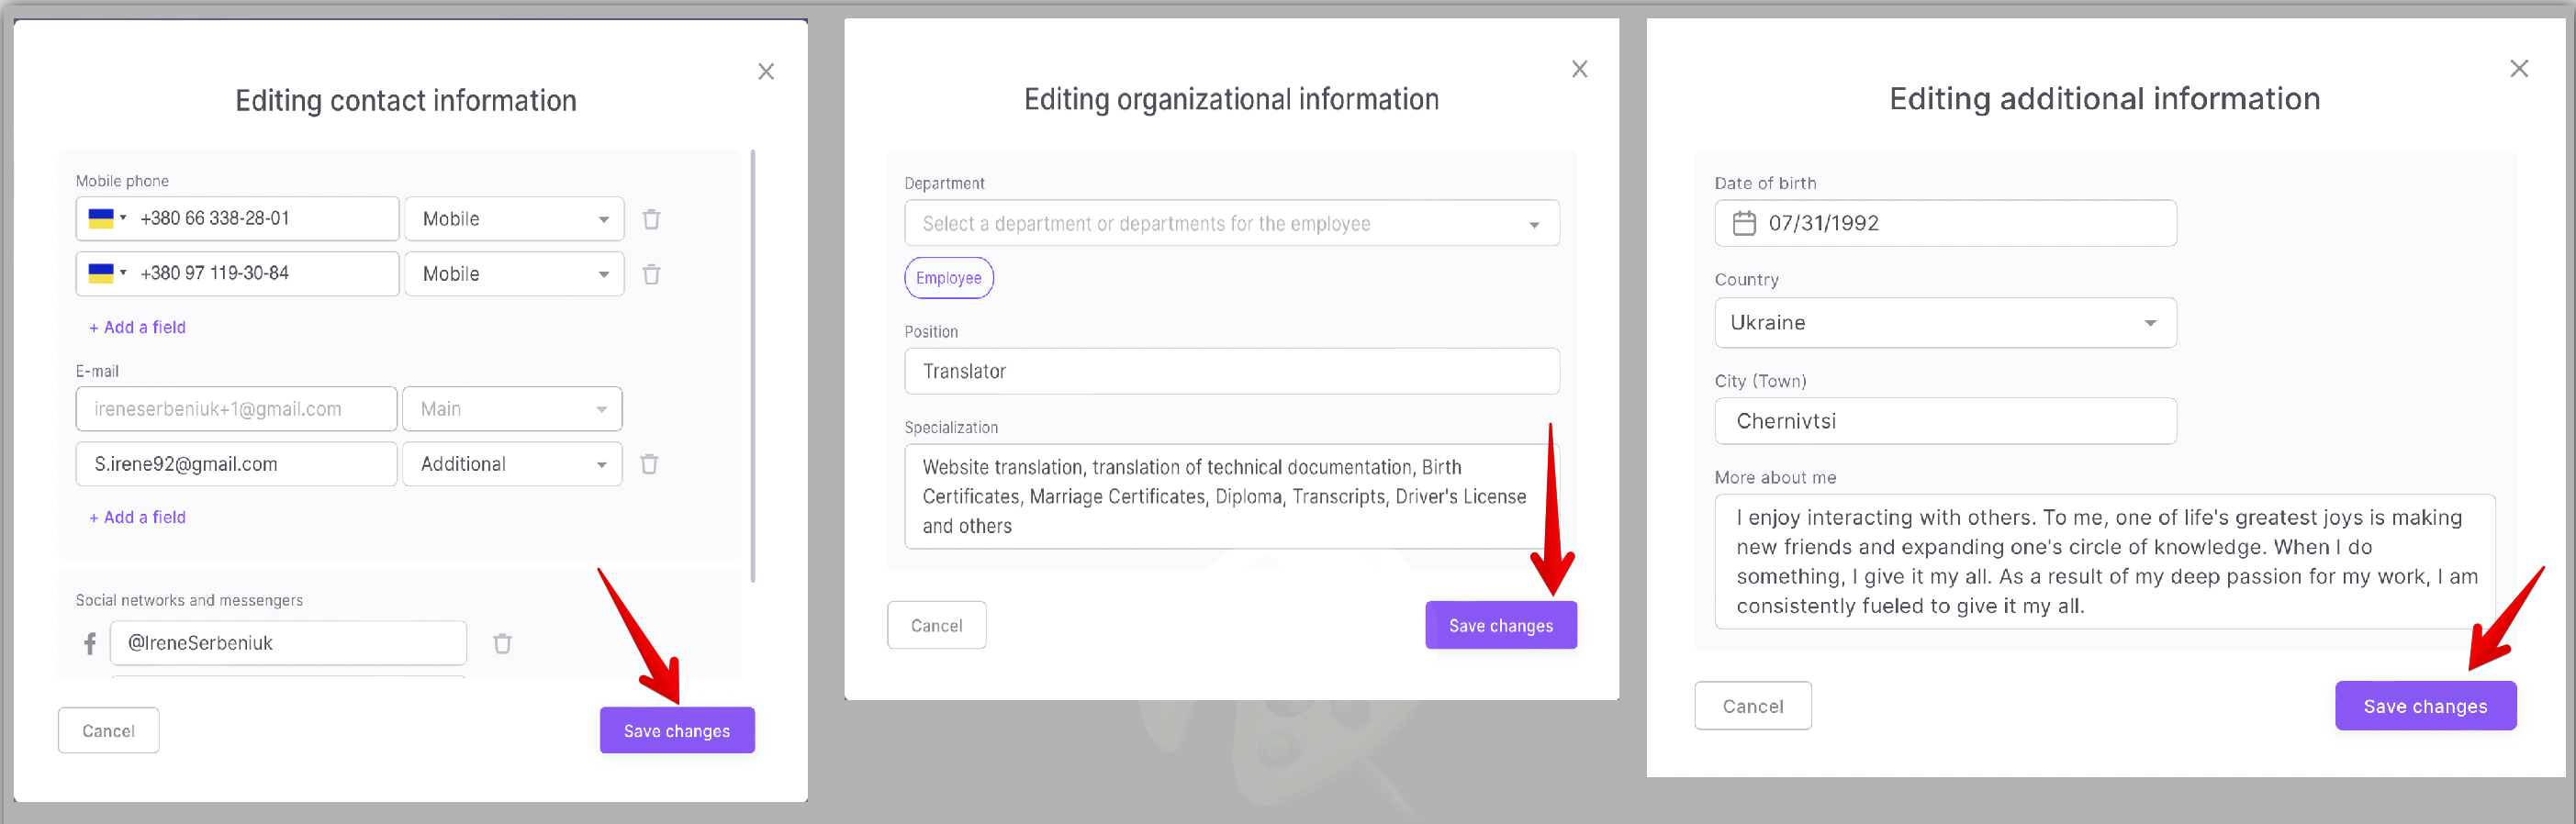Cancel editing additional information

pos(1751,706)
